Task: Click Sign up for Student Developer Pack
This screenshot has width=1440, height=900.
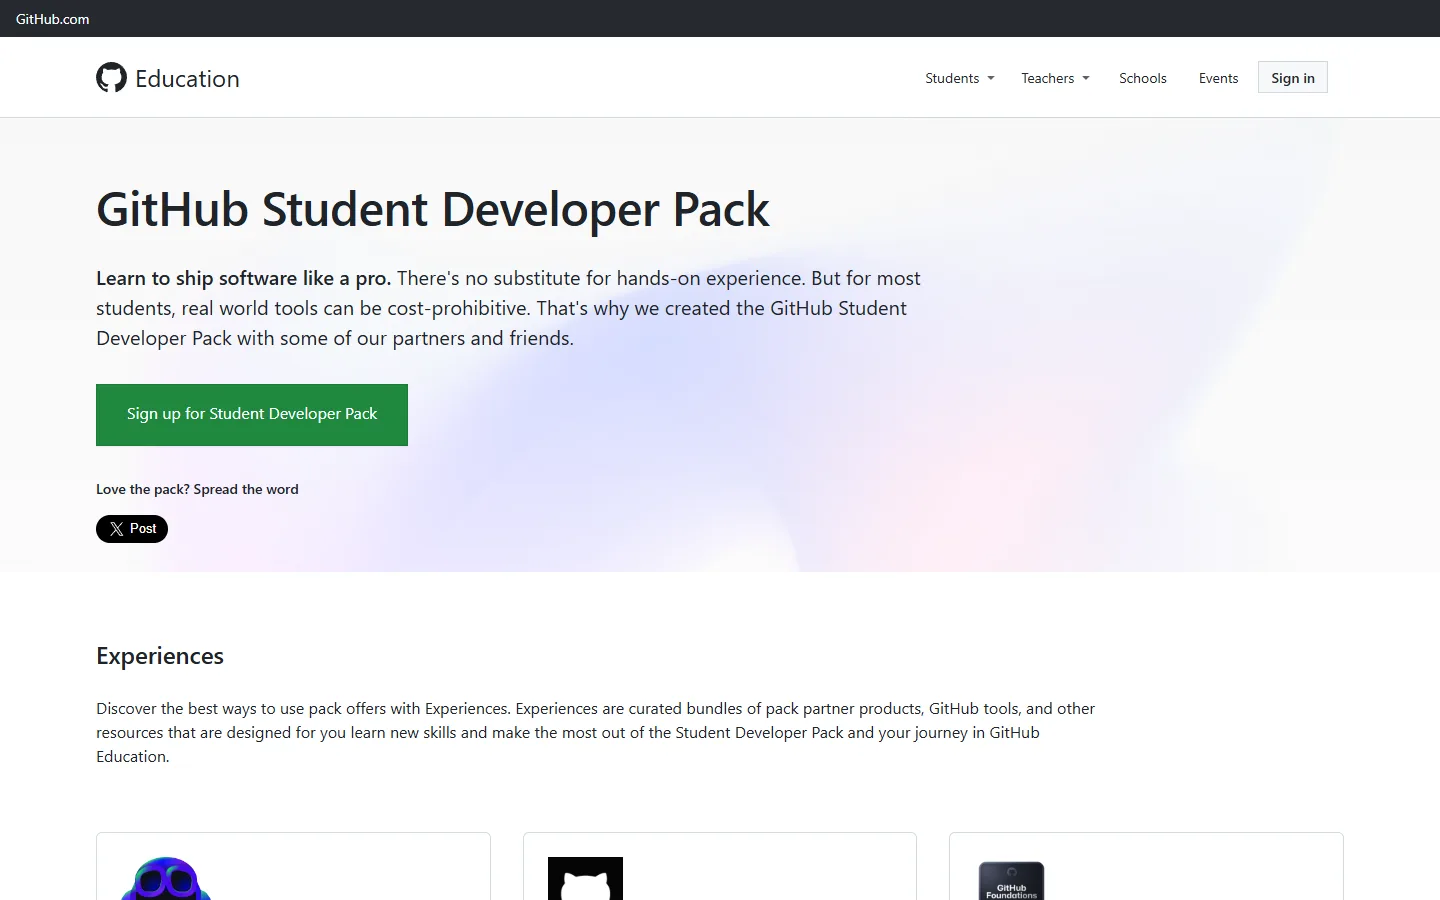Action: [252, 415]
